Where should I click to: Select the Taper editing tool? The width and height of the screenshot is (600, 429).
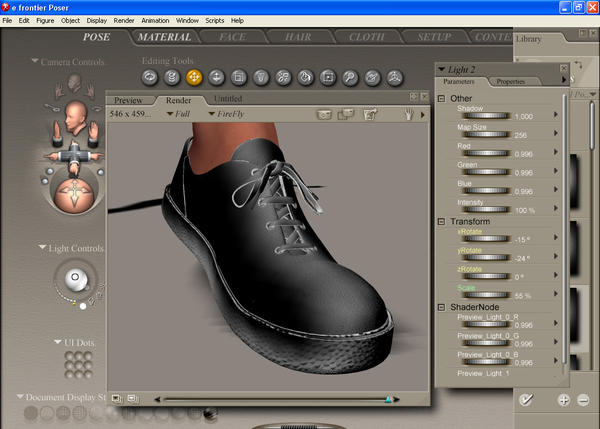pyautogui.click(x=260, y=76)
